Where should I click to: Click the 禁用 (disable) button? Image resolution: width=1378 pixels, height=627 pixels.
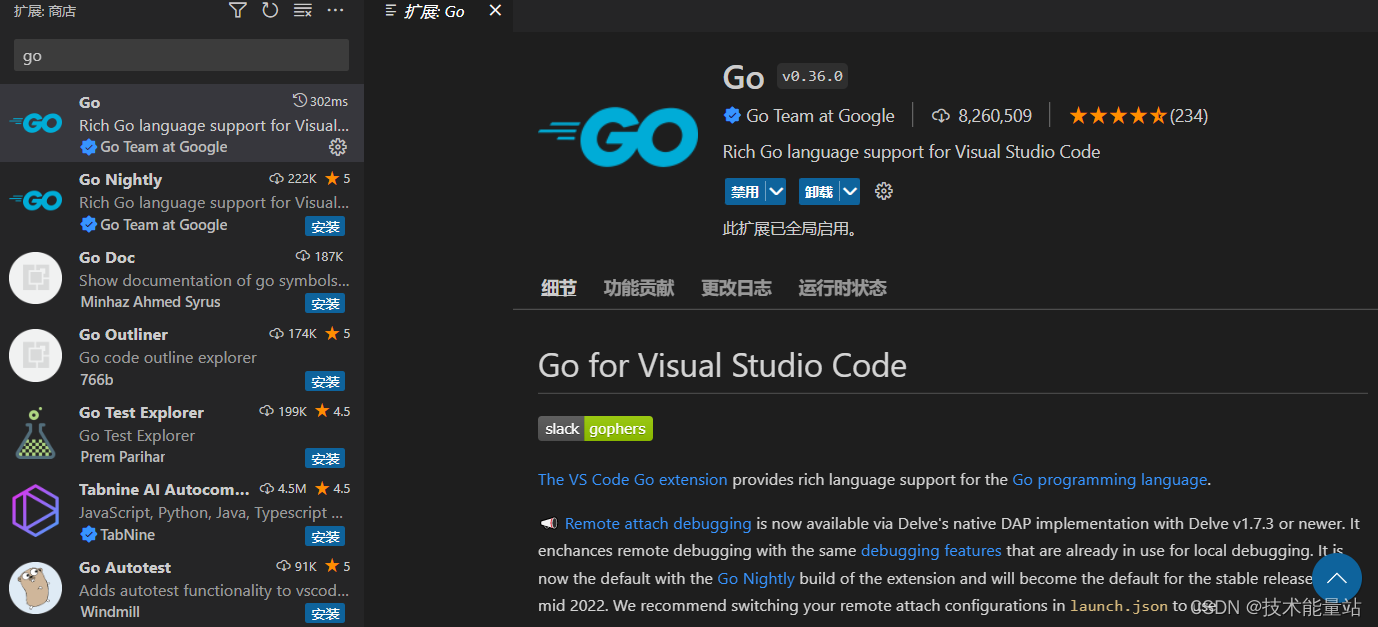[745, 192]
